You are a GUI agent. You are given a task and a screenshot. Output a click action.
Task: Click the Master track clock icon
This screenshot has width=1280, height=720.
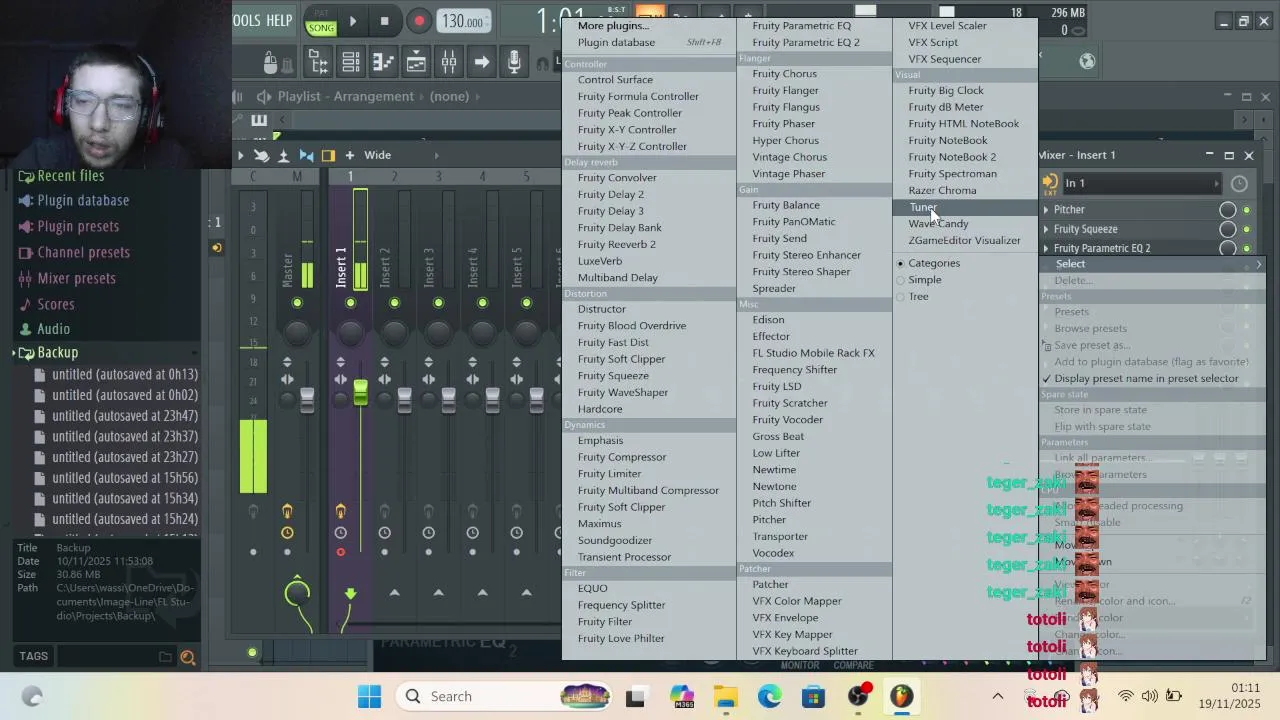click(x=287, y=533)
